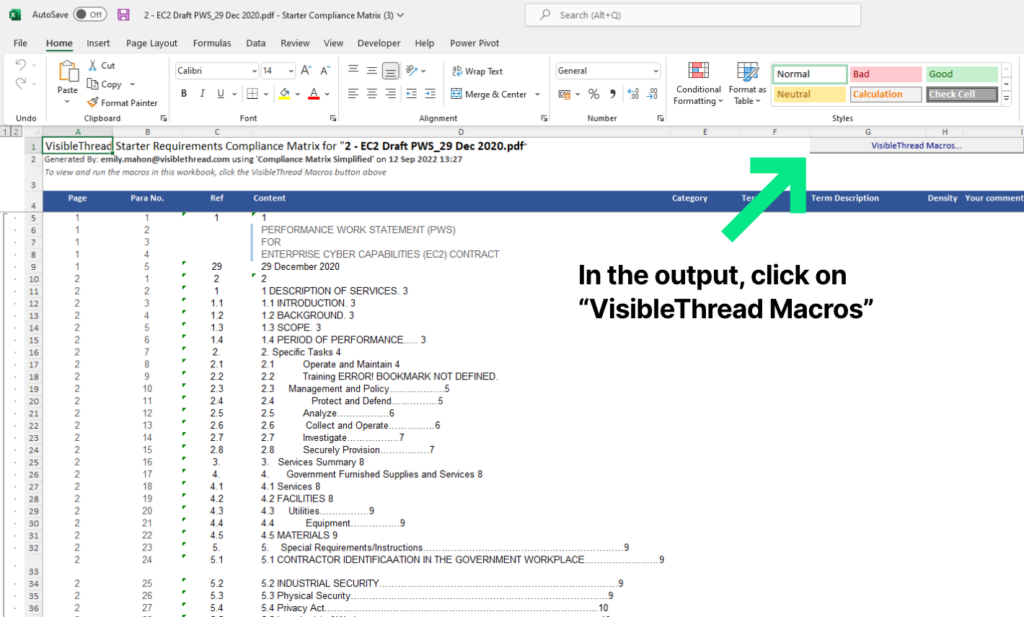Expand the cell Styles gallery
1024x617 pixels.
point(1006,98)
